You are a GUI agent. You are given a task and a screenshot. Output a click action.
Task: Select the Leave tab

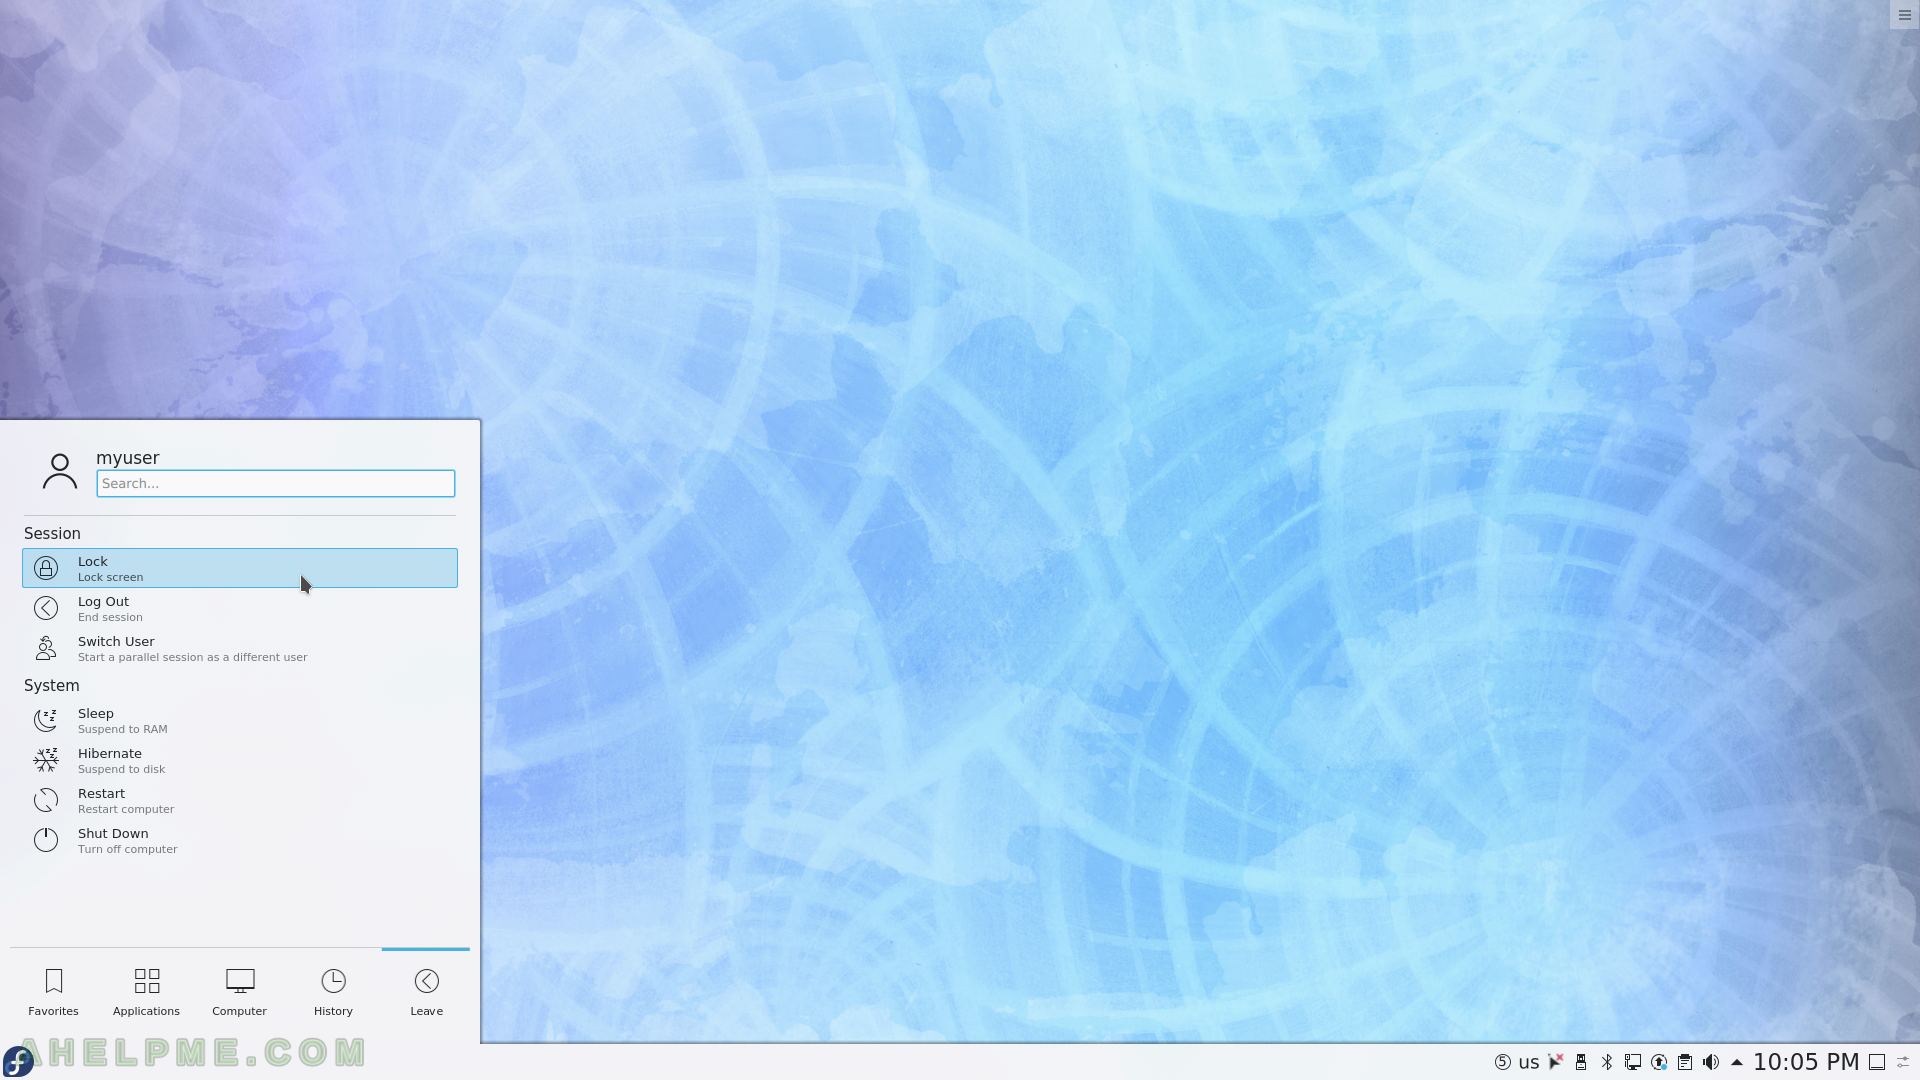coord(426,992)
